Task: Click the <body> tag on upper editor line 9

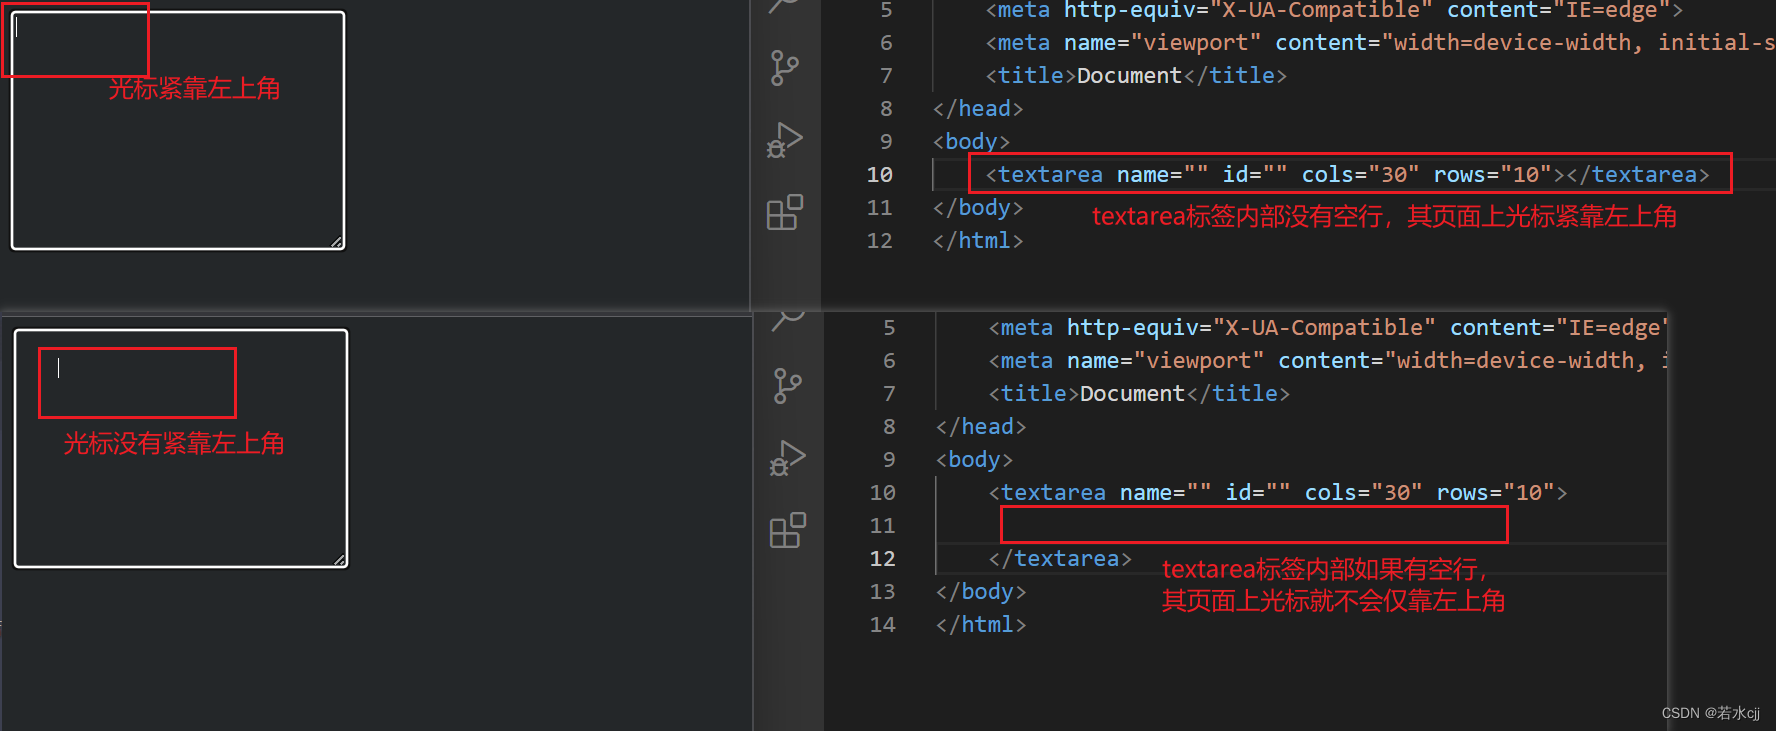Action: [971, 141]
